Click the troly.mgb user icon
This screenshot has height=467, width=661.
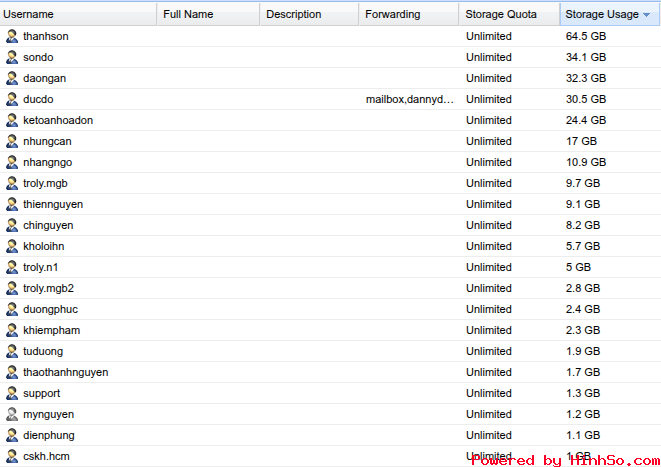point(12,183)
